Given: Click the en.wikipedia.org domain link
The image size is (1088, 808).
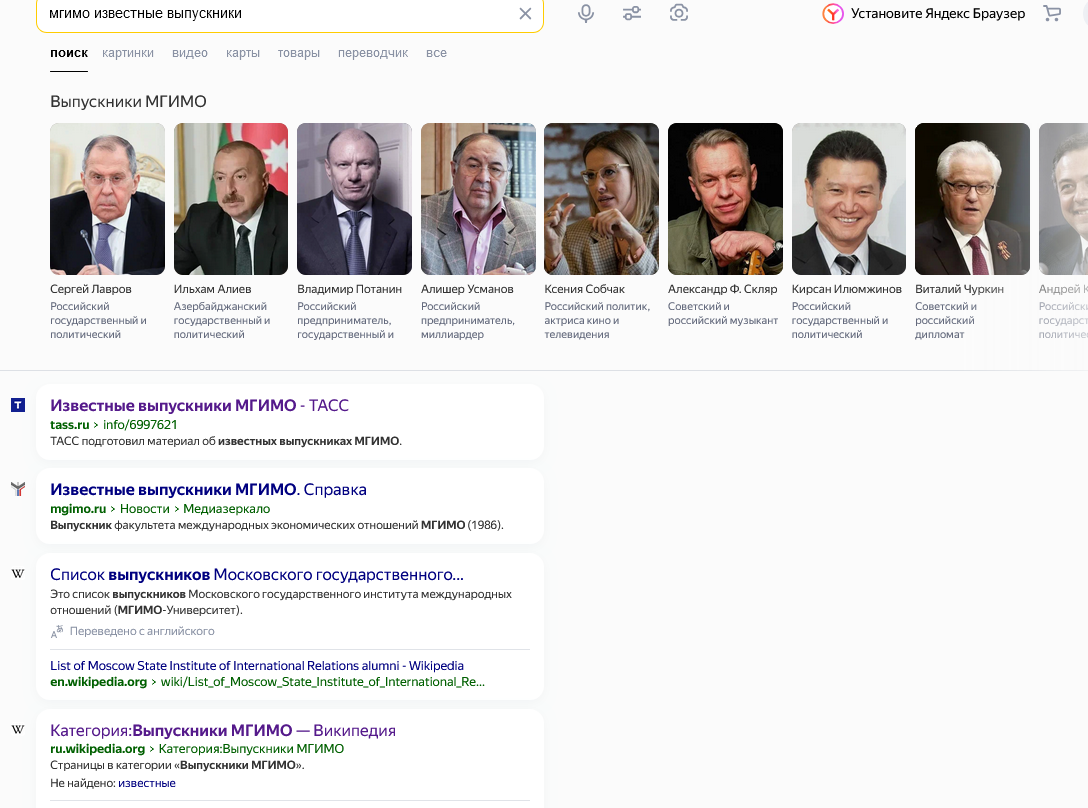Looking at the screenshot, I should pyautogui.click(x=99, y=682).
